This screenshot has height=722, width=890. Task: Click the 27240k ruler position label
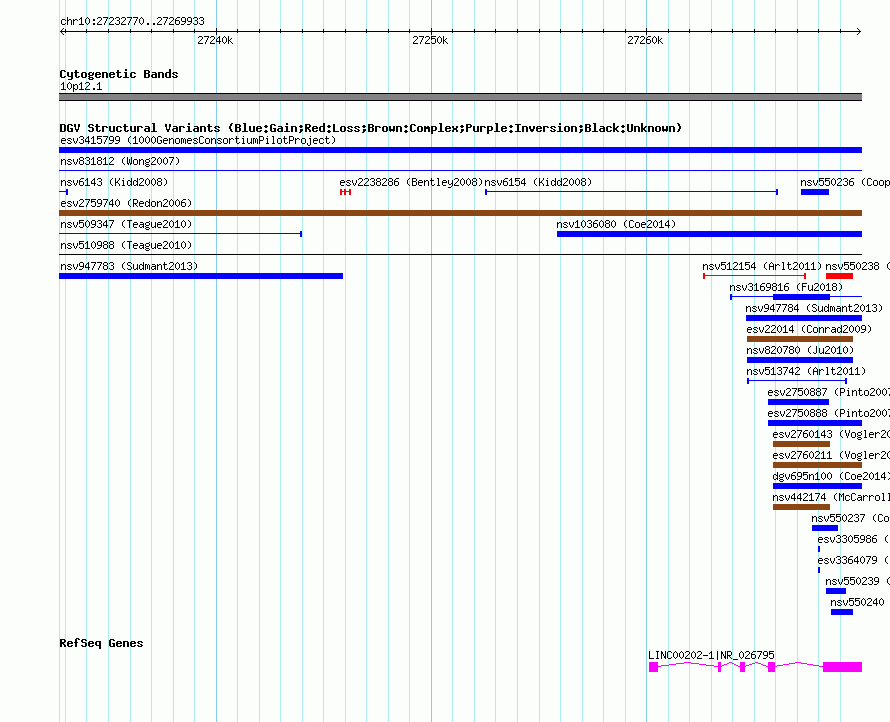pyautogui.click(x=215, y=40)
